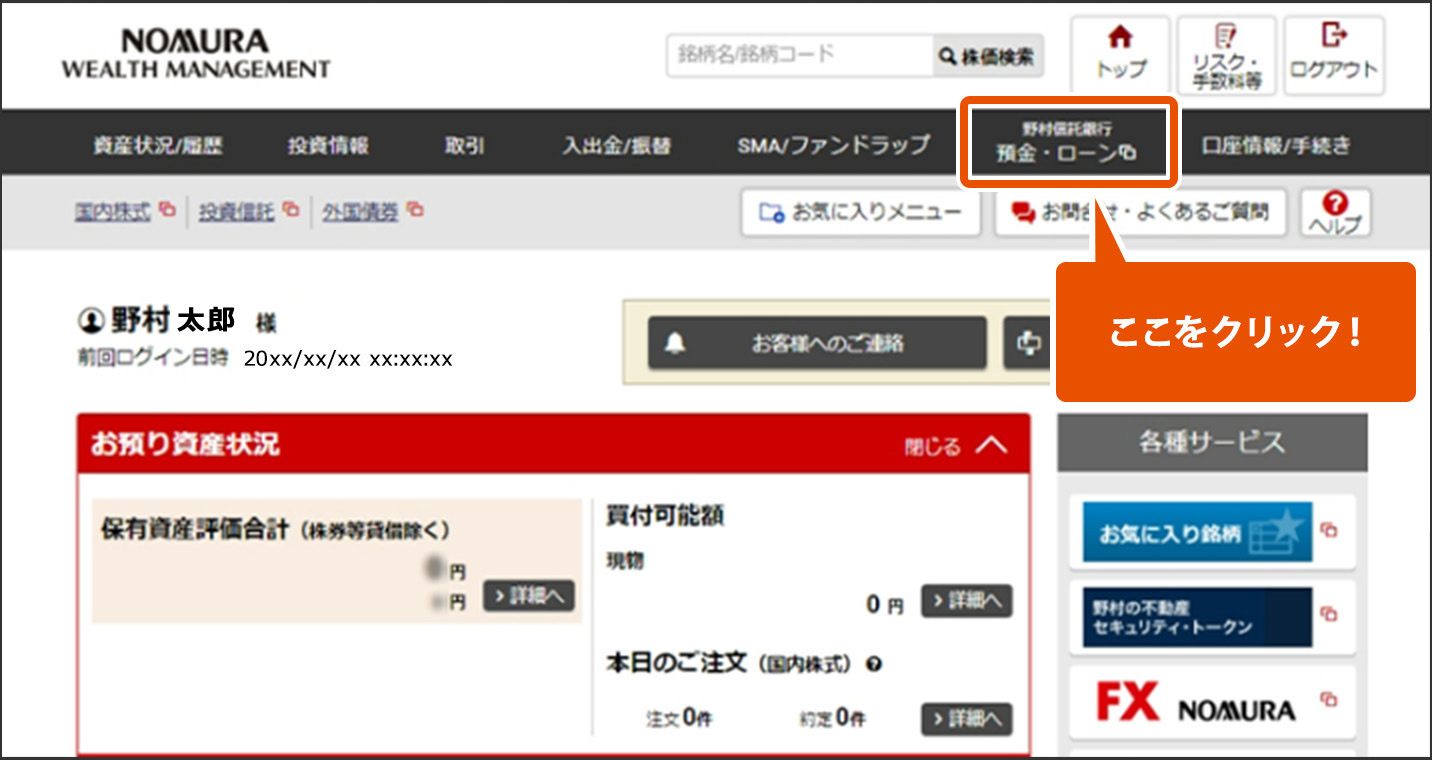This screenshot has height=760, width=1432.
Task: Click the 前回ログイン日時 text
Action: [x=153, y=358]
